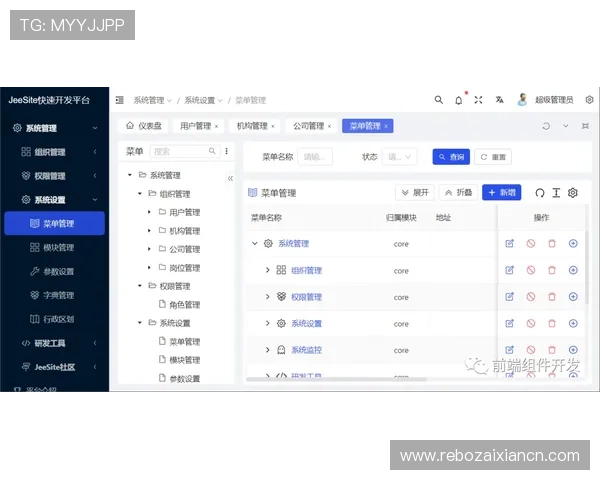The image size is (600, 480).
Task: Add child under 系统管理 row with plus icon
Action: click(x=573, y=243)
